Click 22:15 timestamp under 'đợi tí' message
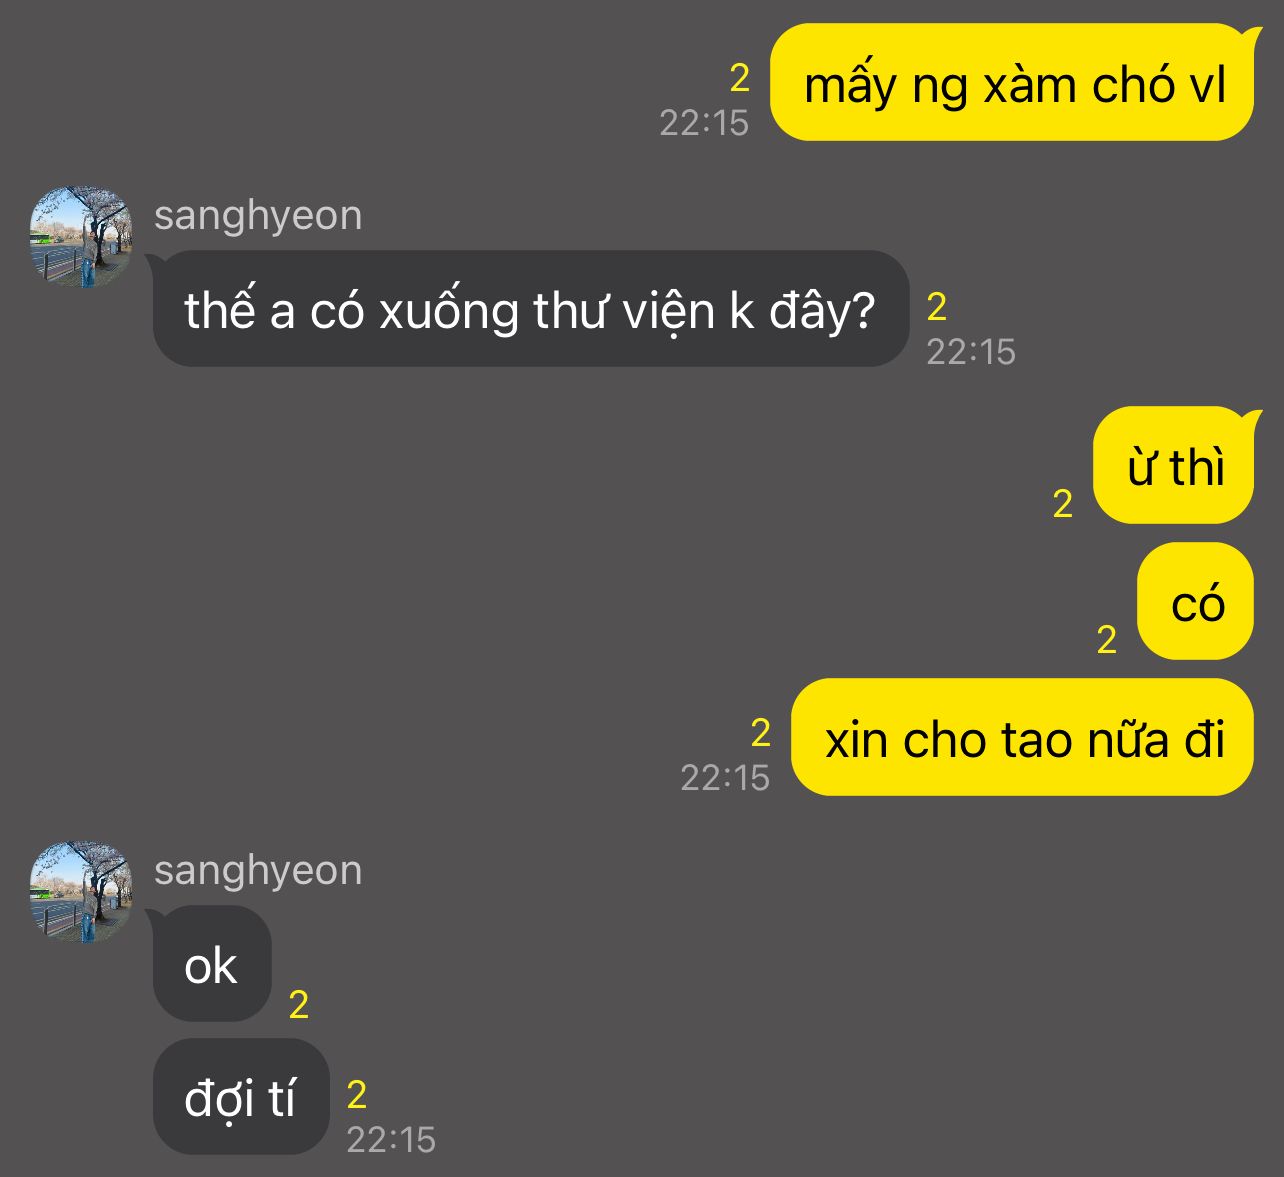1284x1177 pixels. 391,1140
